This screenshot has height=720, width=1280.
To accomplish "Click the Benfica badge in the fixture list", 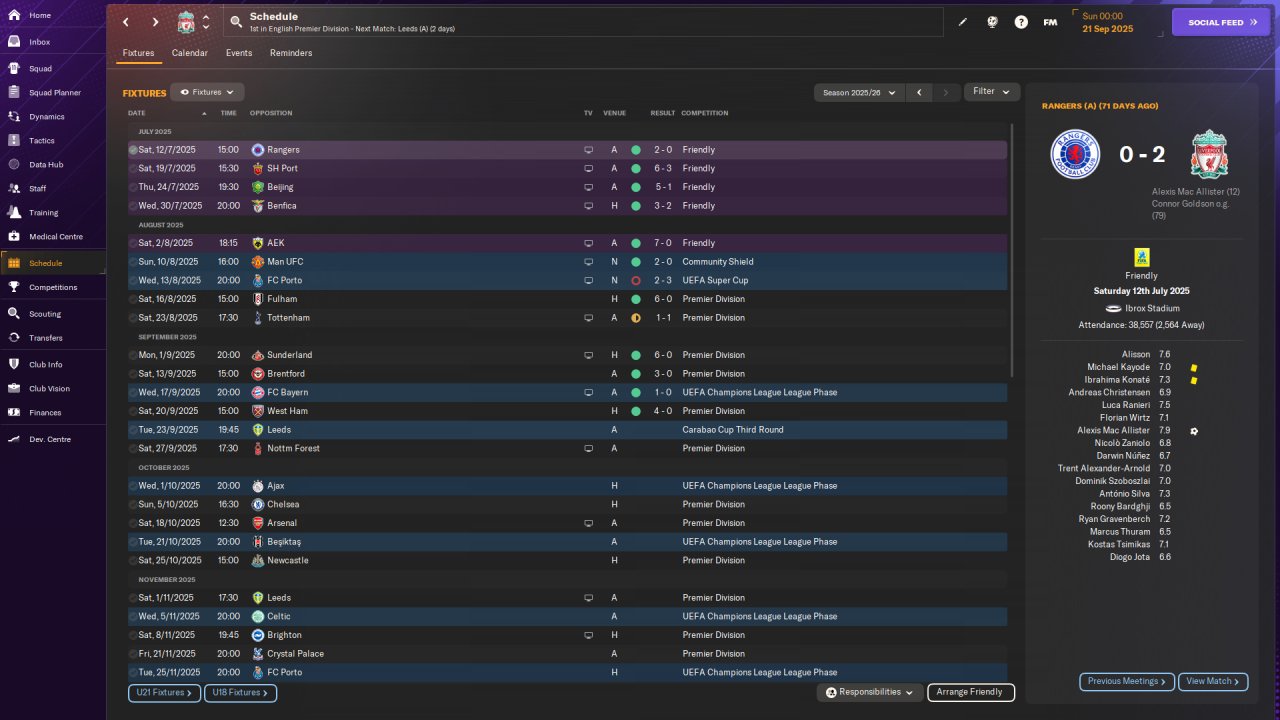I will click(258, 206).
